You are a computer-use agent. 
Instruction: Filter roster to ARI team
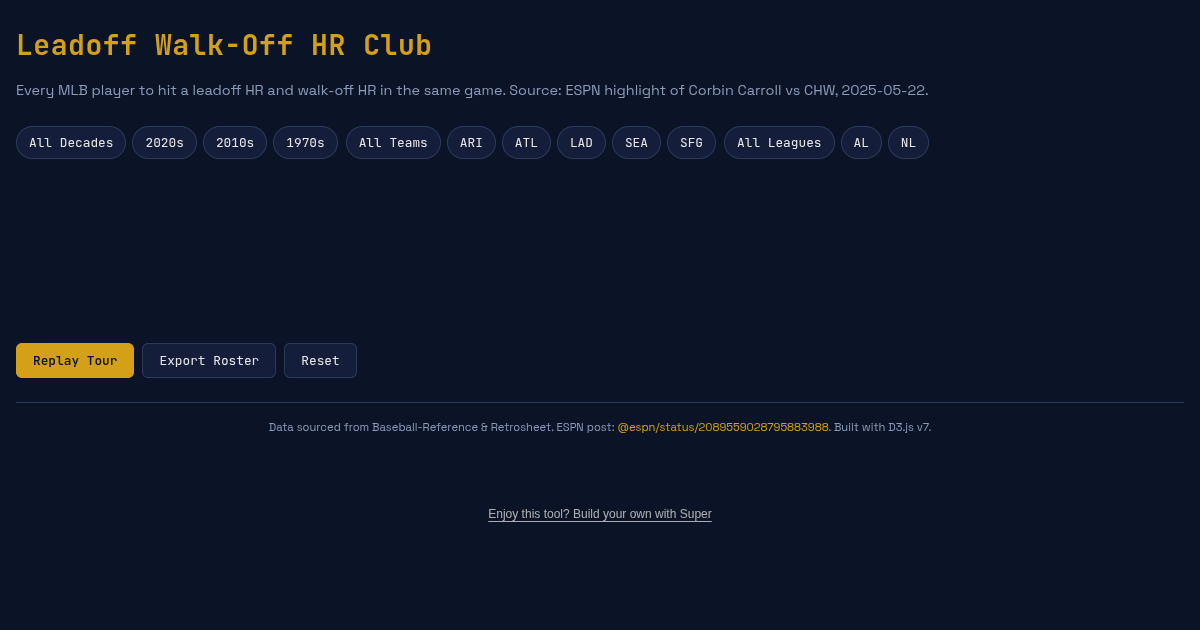click(471, 143)
